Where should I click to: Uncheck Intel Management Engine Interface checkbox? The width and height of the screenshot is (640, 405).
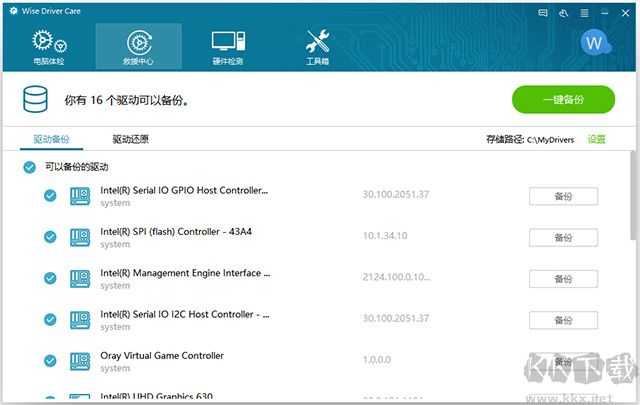click(50, 278)
